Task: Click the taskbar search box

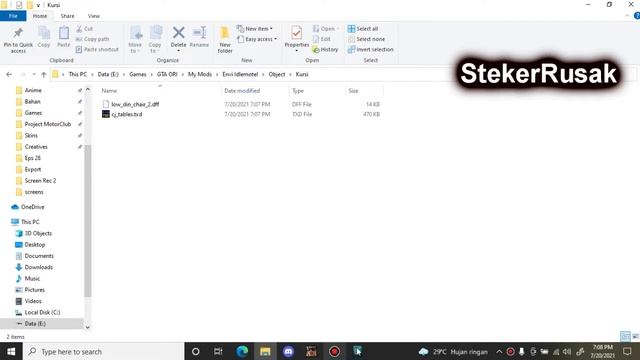Action: pyautogui.click(x=104, y=351)
